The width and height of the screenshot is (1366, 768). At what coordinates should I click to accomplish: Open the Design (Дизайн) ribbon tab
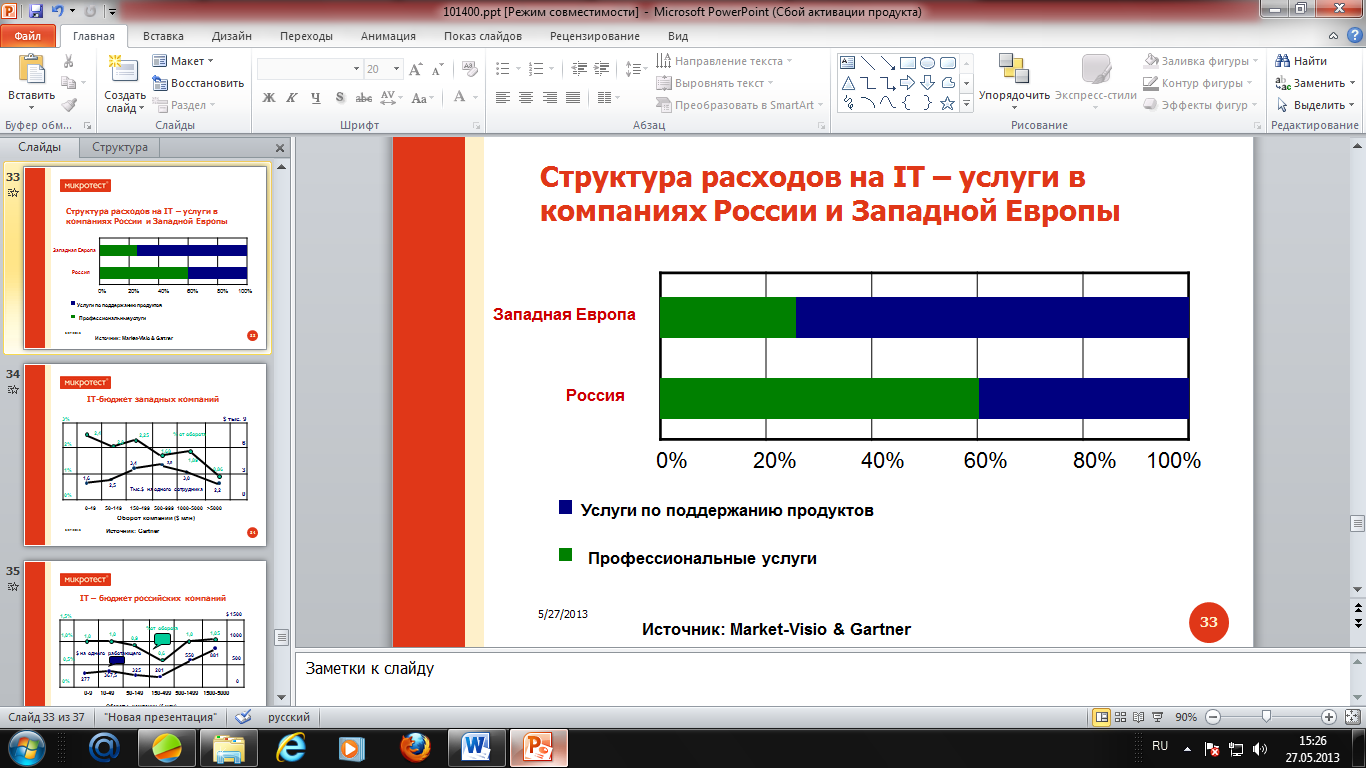tap(231, 36)
